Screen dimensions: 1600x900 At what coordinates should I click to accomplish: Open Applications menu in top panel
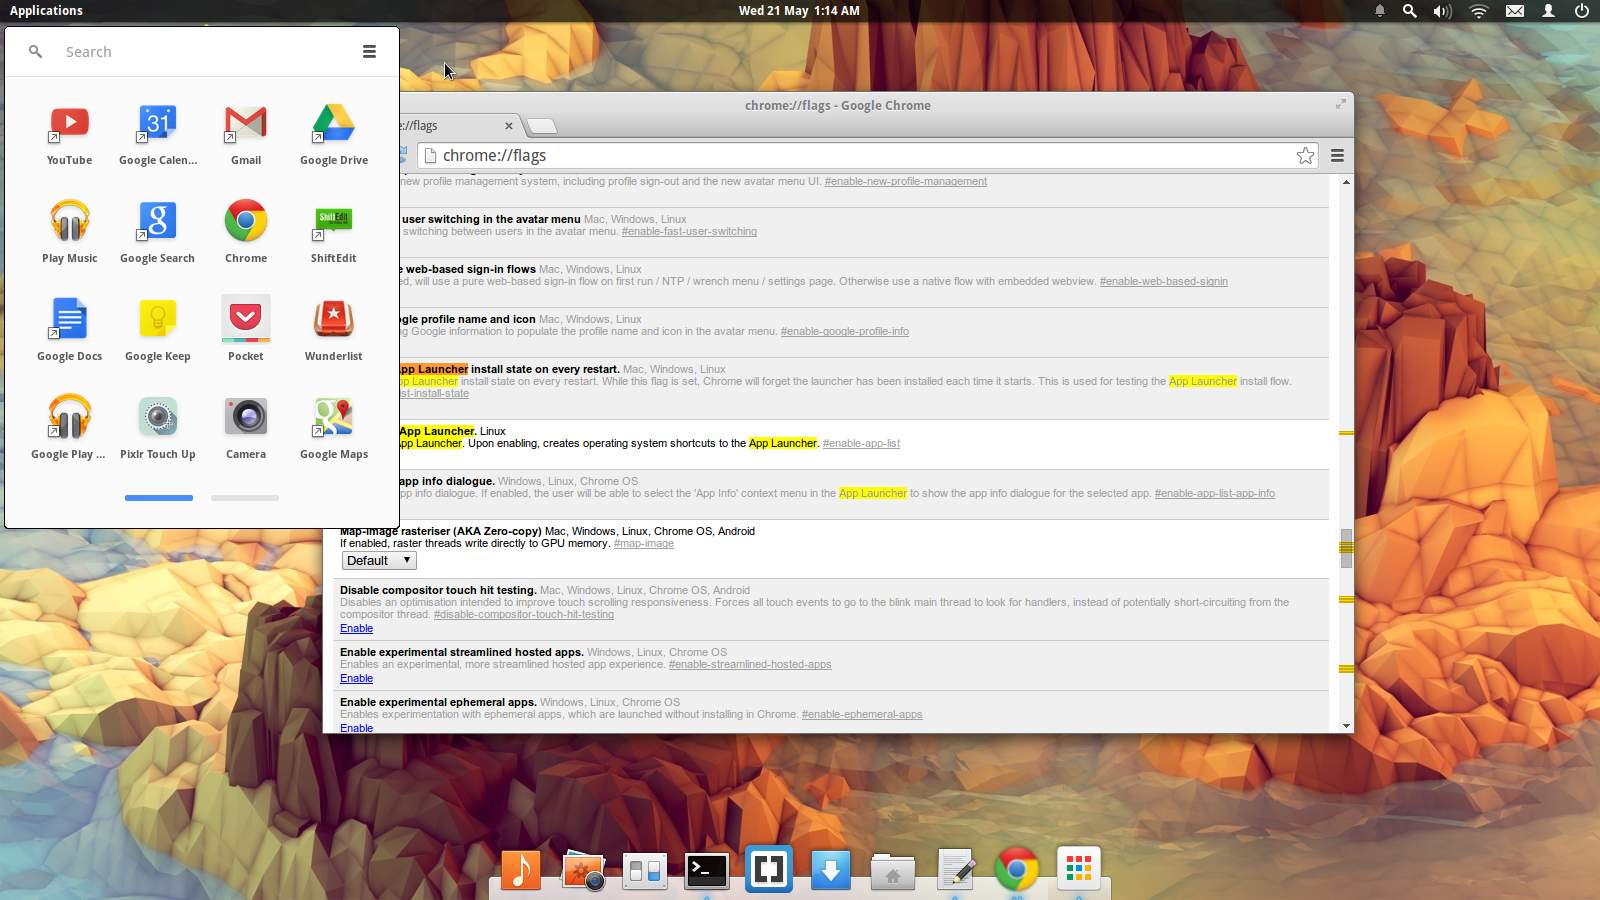[46, 10]
